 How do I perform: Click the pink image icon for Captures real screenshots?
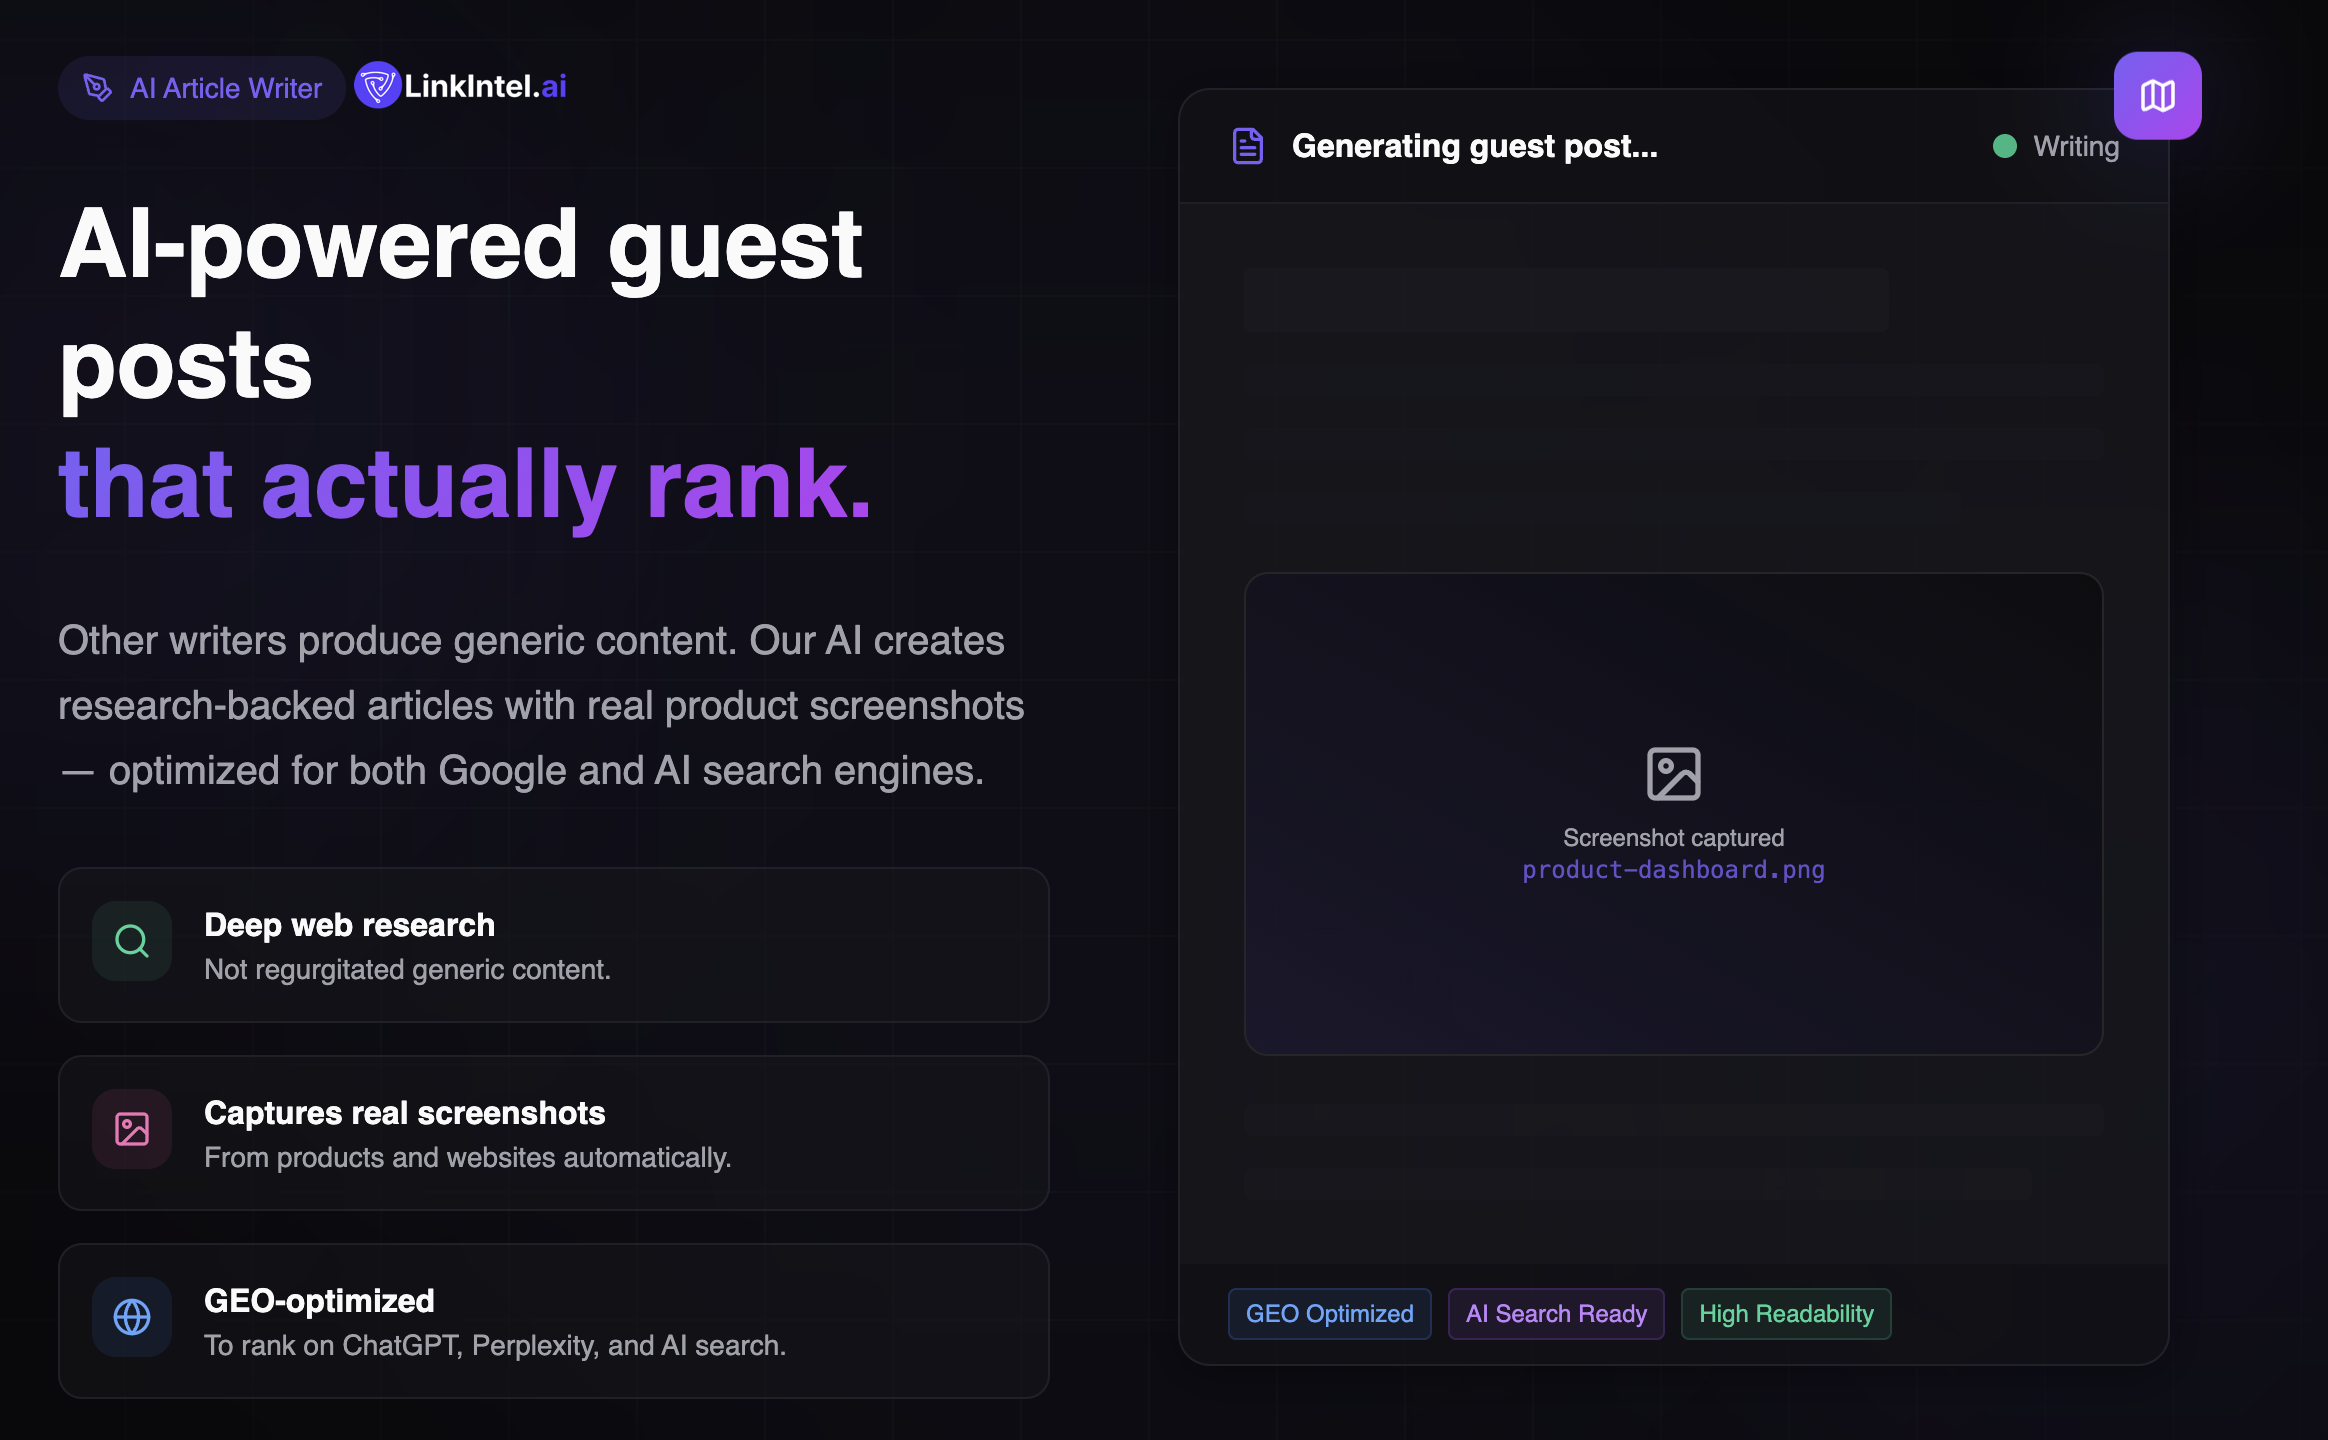(132, 1129)
